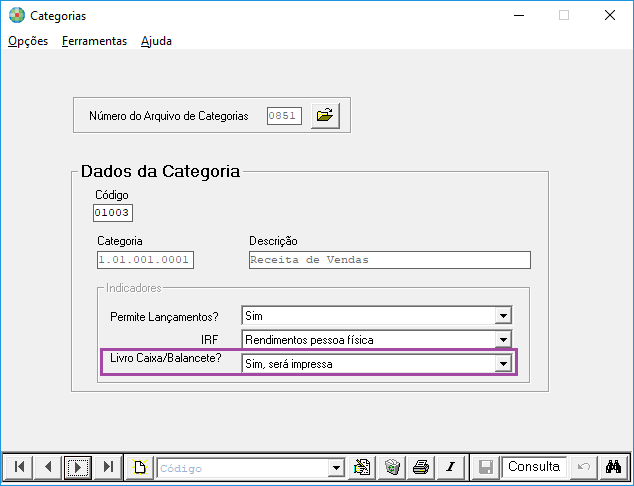Click the edit record icon with pencil
The width and height of the screenshot is (634, 486).
(x=361, y=467)
